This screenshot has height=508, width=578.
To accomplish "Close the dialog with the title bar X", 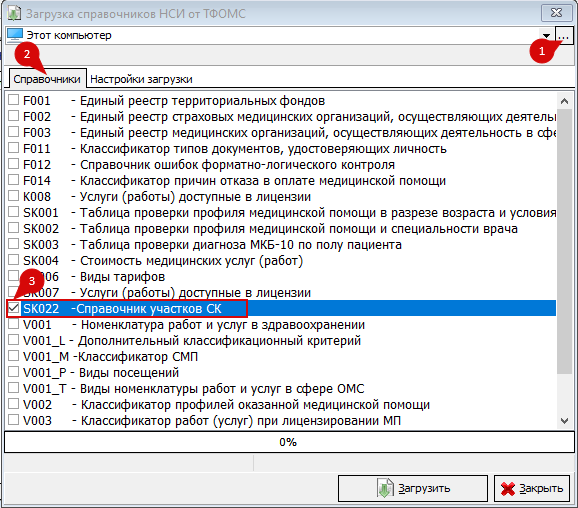I will click(556, 13).
